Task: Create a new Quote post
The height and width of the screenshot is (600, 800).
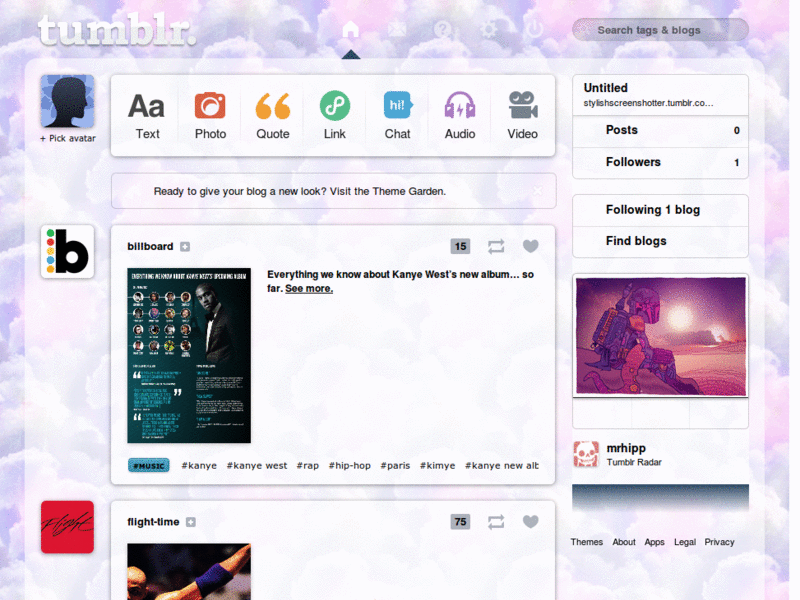Action: (272, 116)
